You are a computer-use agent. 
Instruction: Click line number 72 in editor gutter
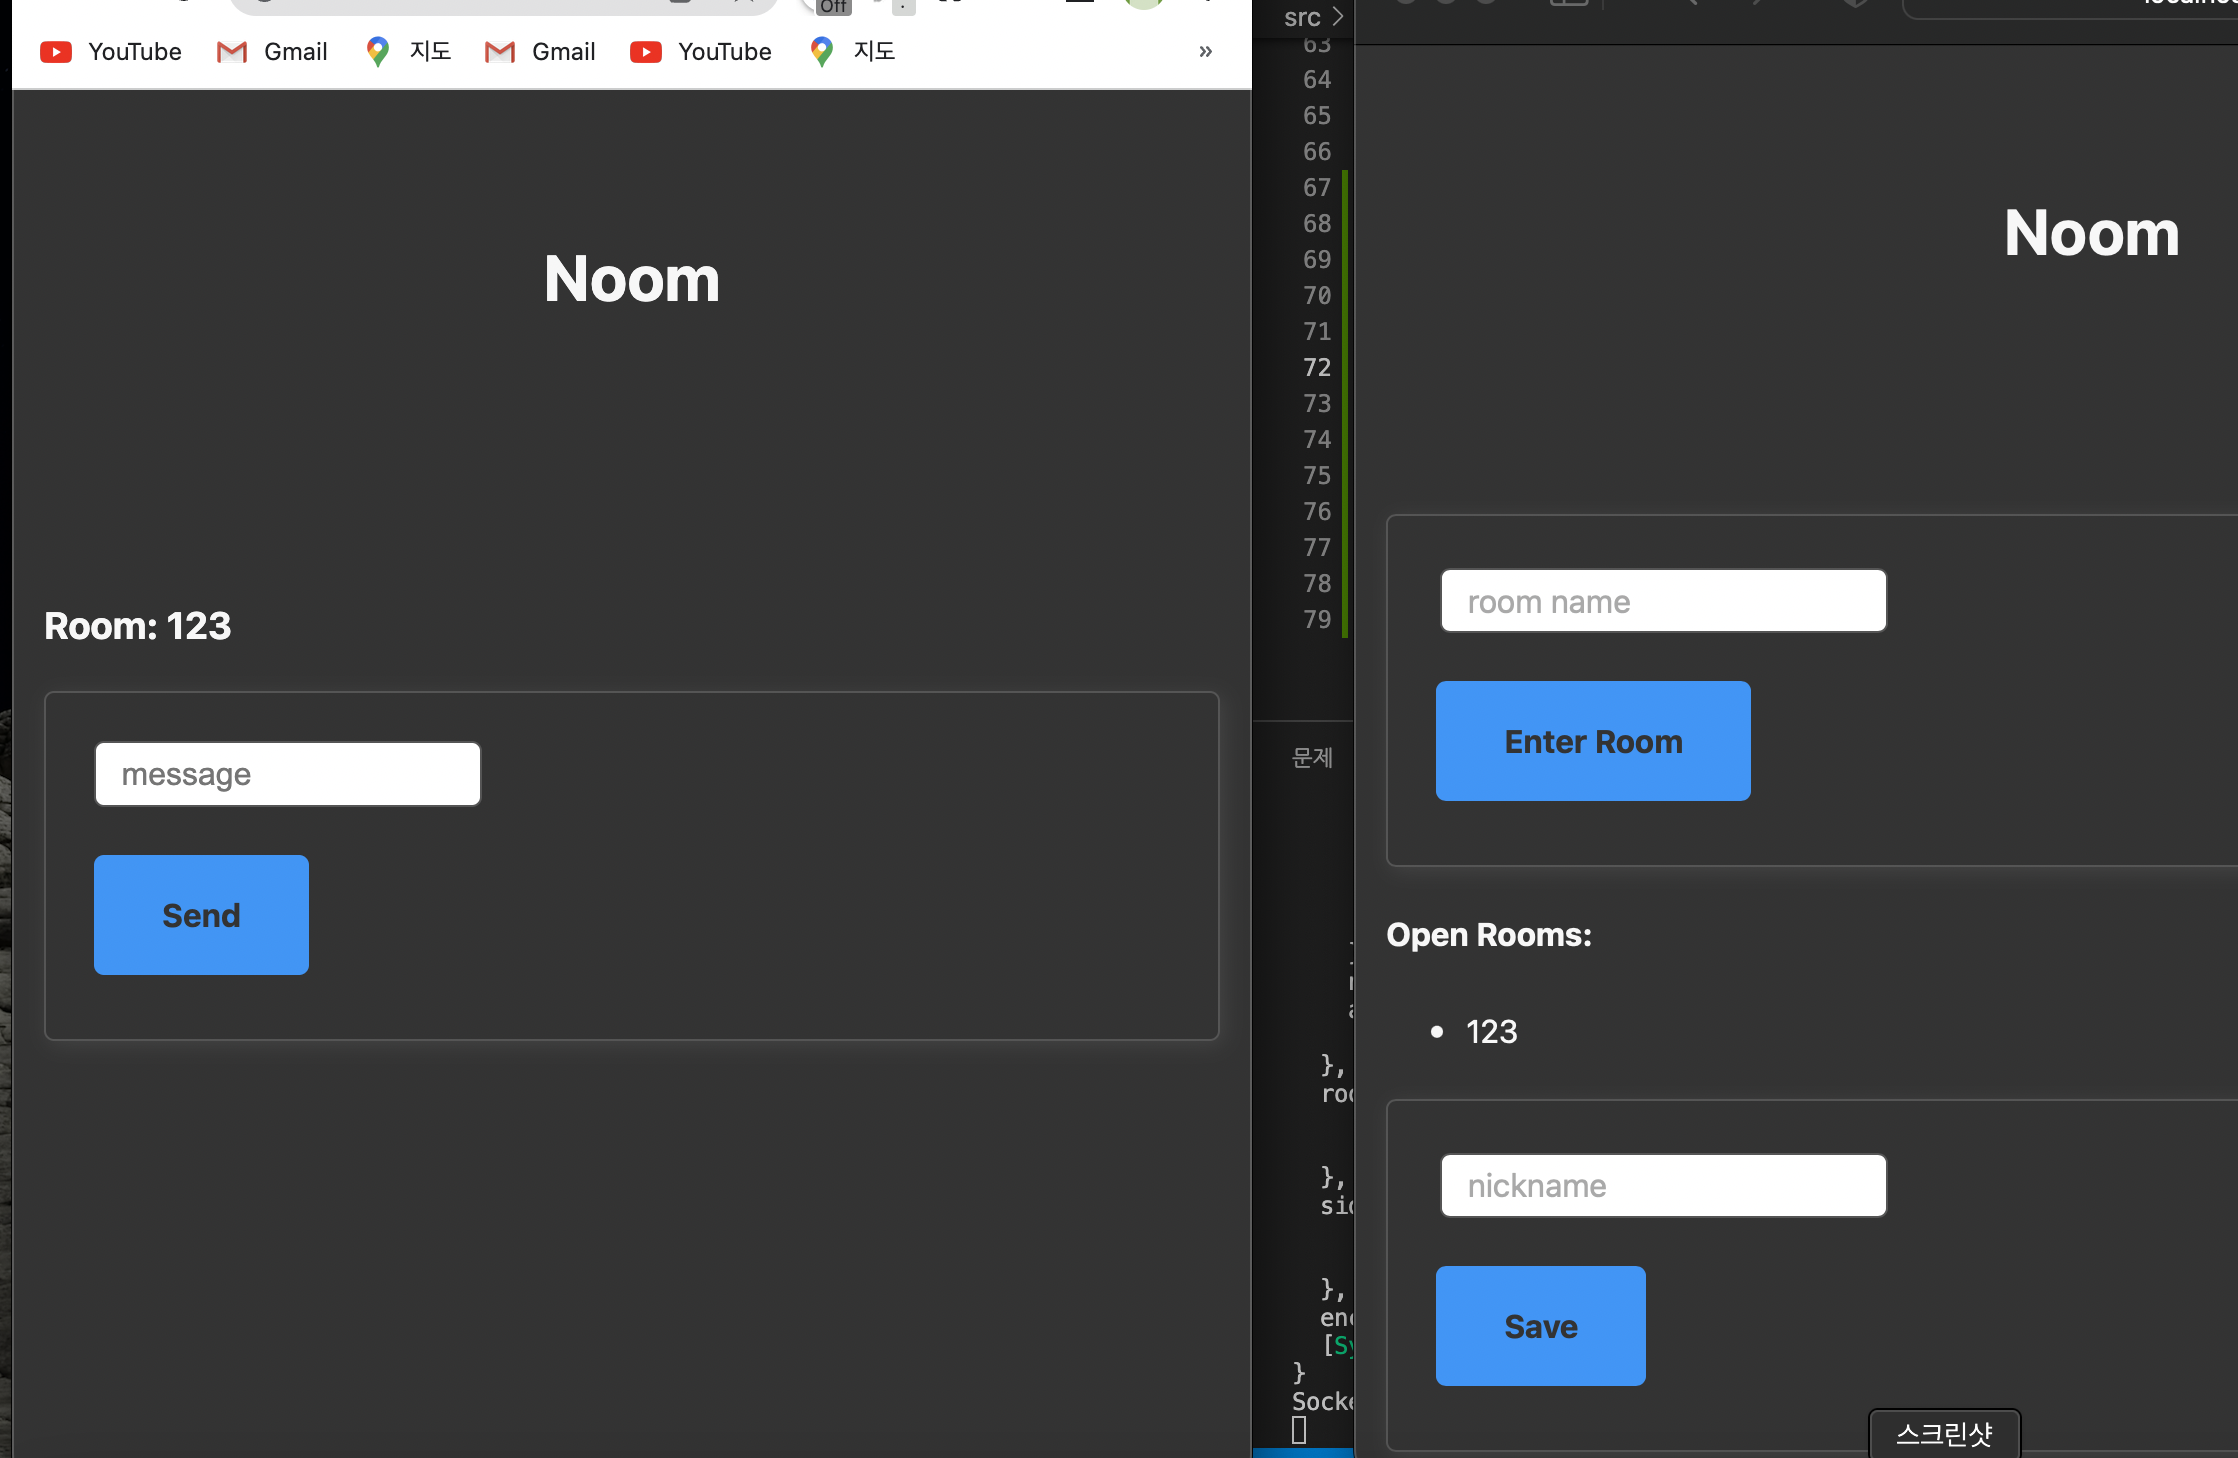click(1316, 368)
